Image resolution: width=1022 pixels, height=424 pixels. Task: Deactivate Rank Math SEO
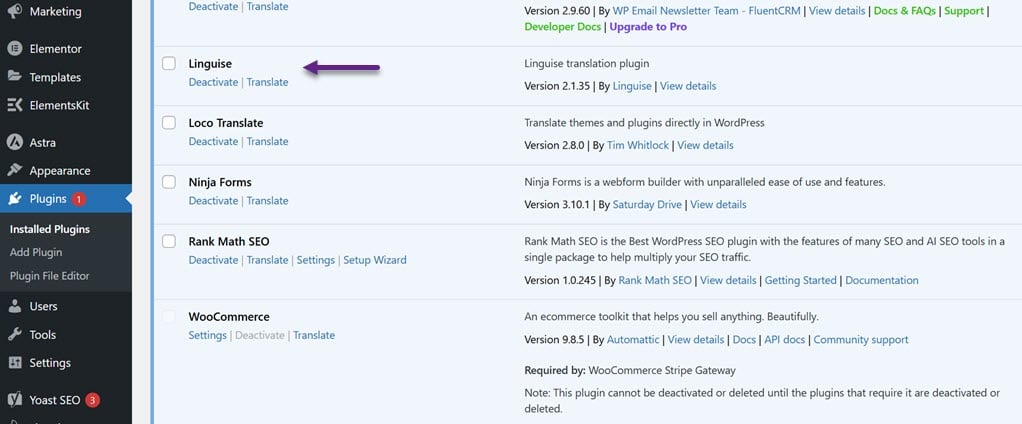[x=213, y=260]
